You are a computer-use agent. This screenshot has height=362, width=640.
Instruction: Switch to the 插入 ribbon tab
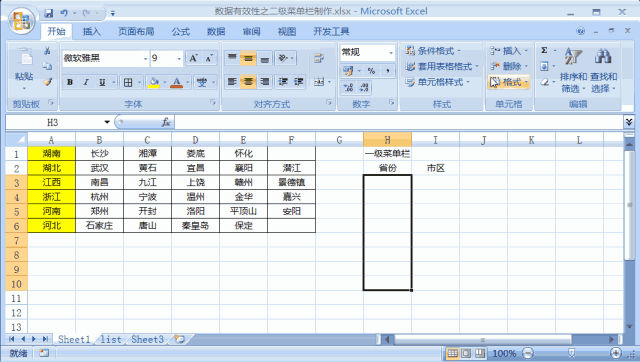(91, 31)
